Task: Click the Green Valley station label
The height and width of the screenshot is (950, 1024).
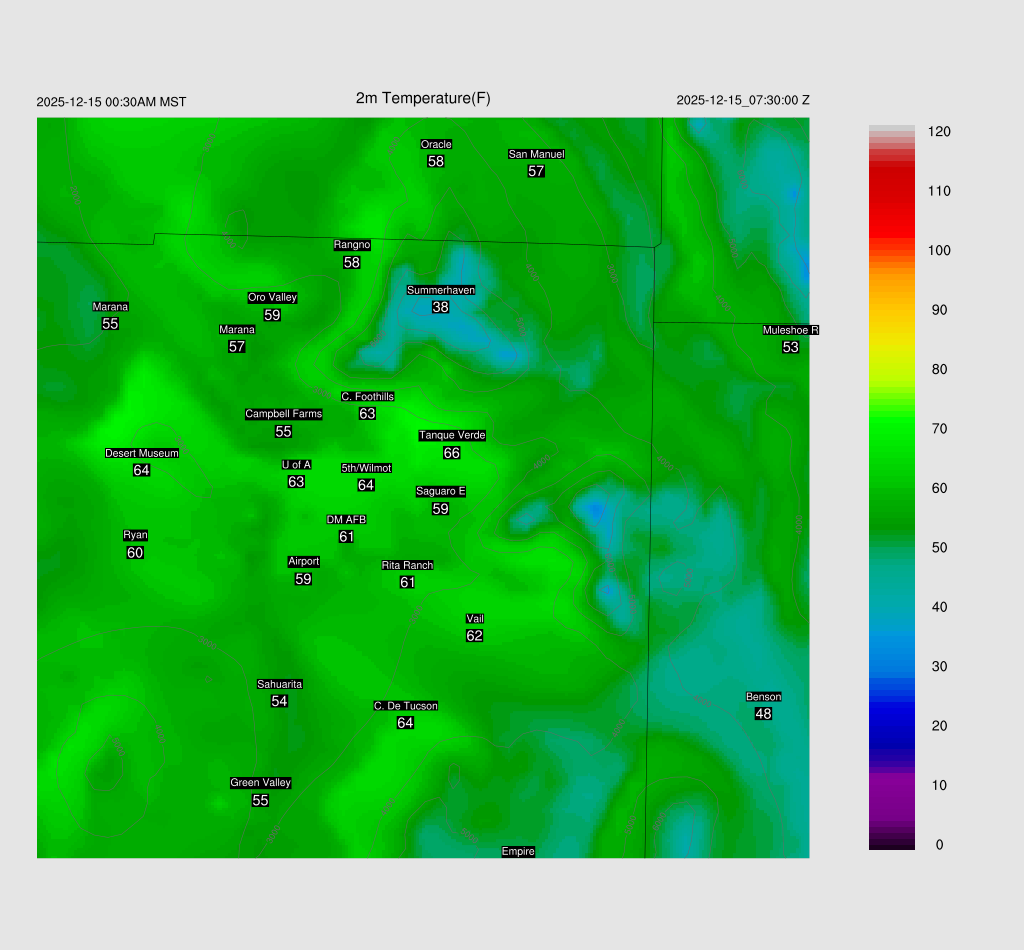Action: coord(260,783)
